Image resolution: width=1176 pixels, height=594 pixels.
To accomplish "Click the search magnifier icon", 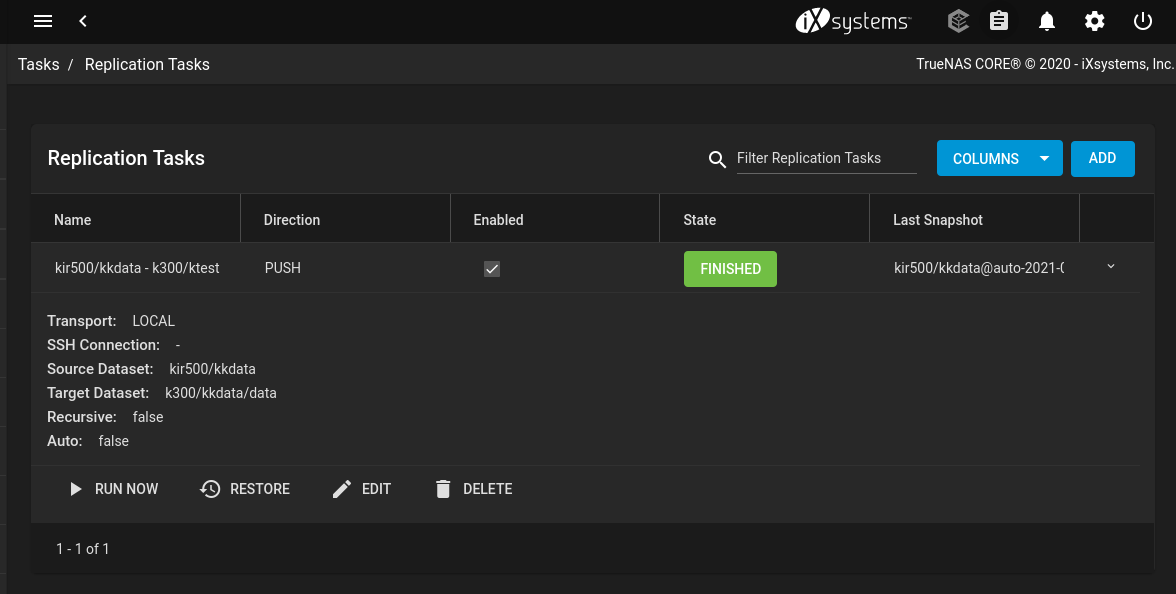I will click(x=717, y=159).
